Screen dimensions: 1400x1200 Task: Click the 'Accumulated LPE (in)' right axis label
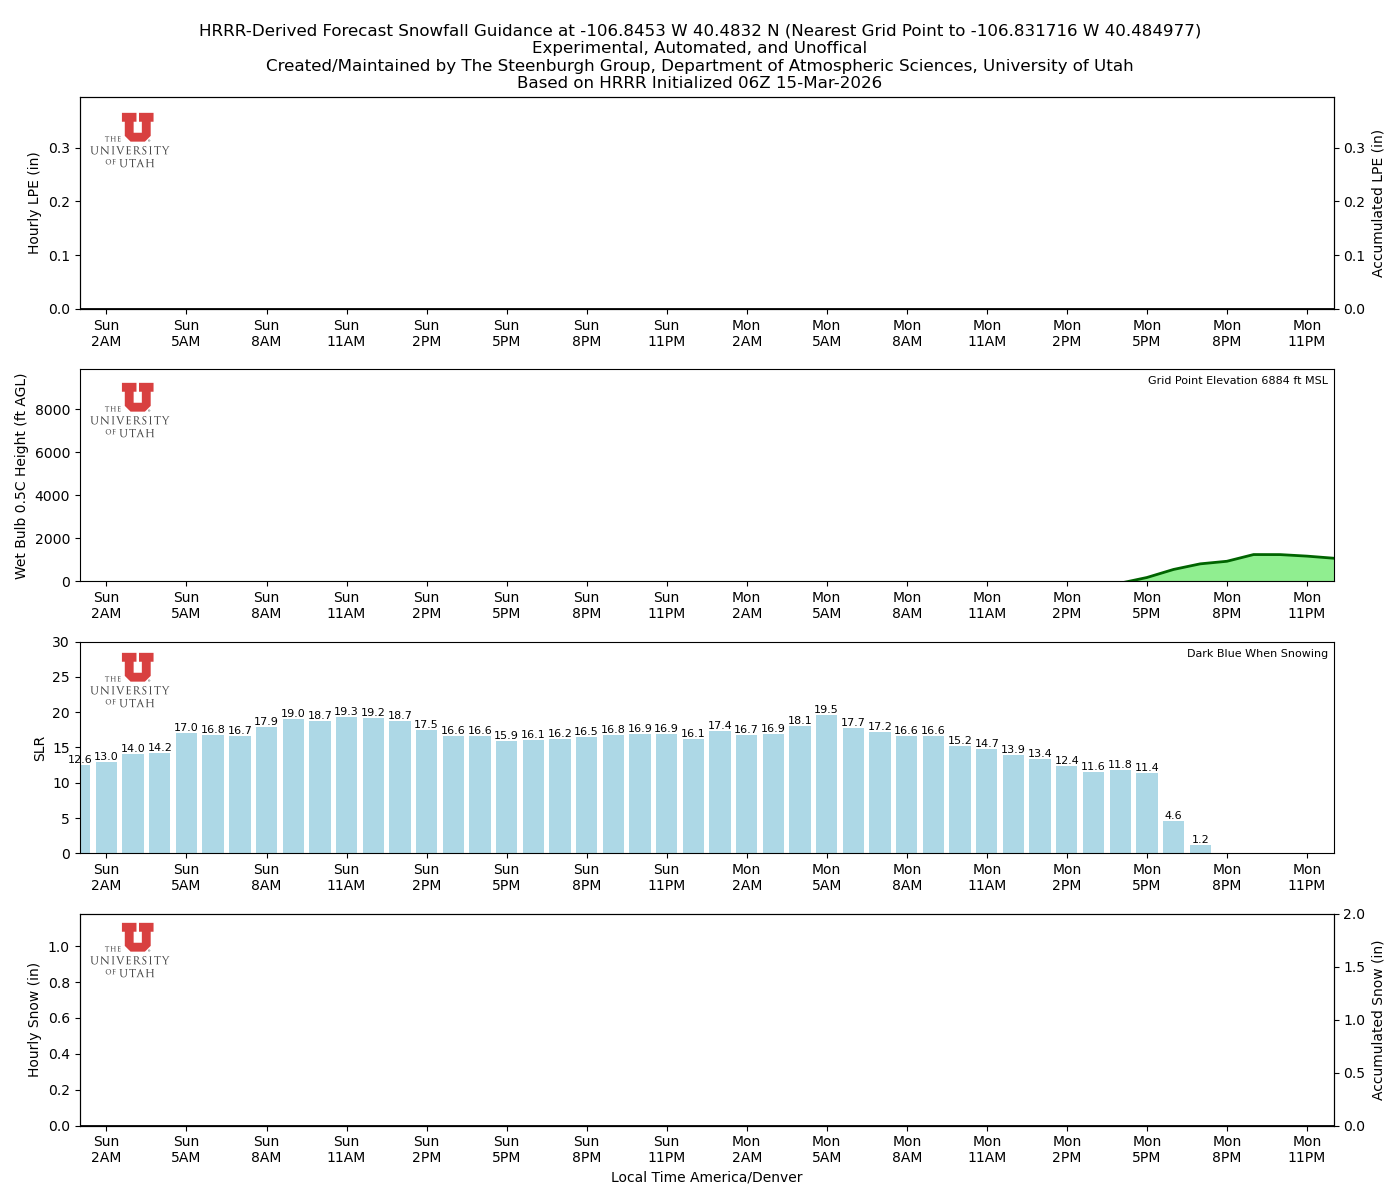click(1378, 203)
